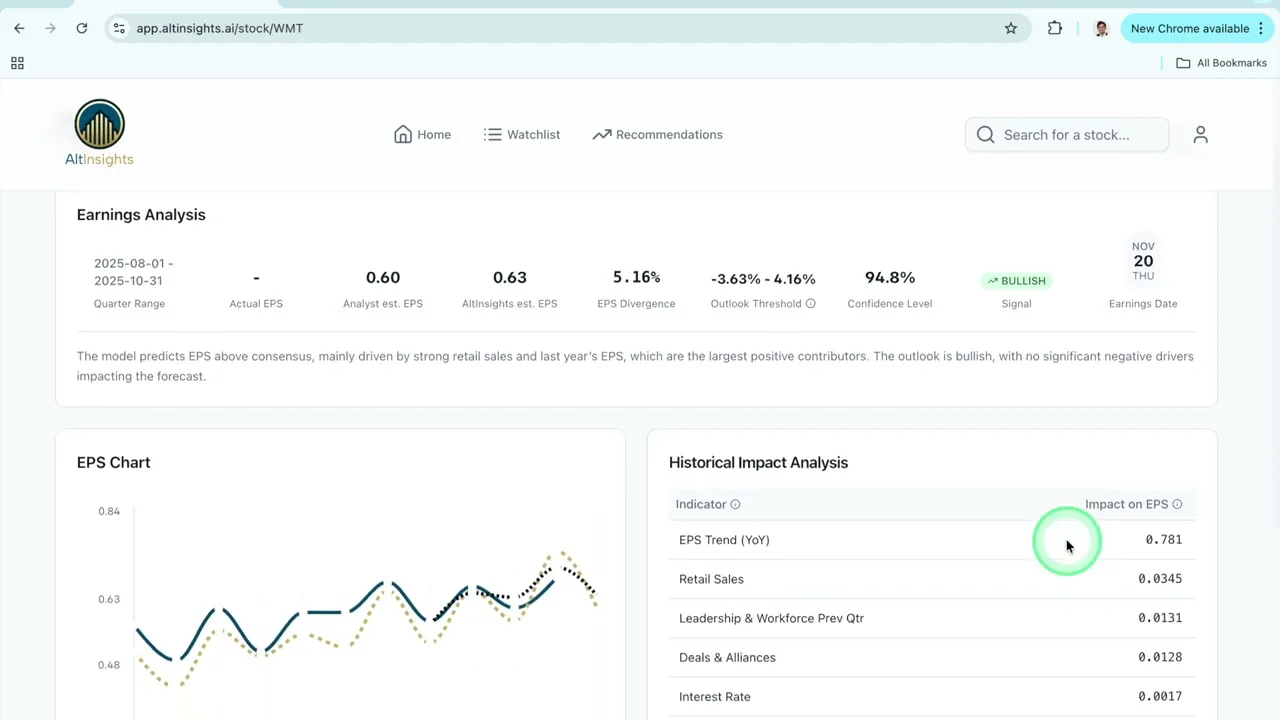Open site information icon in address bar
This screenshot has width=1280, height=720.
119,28
